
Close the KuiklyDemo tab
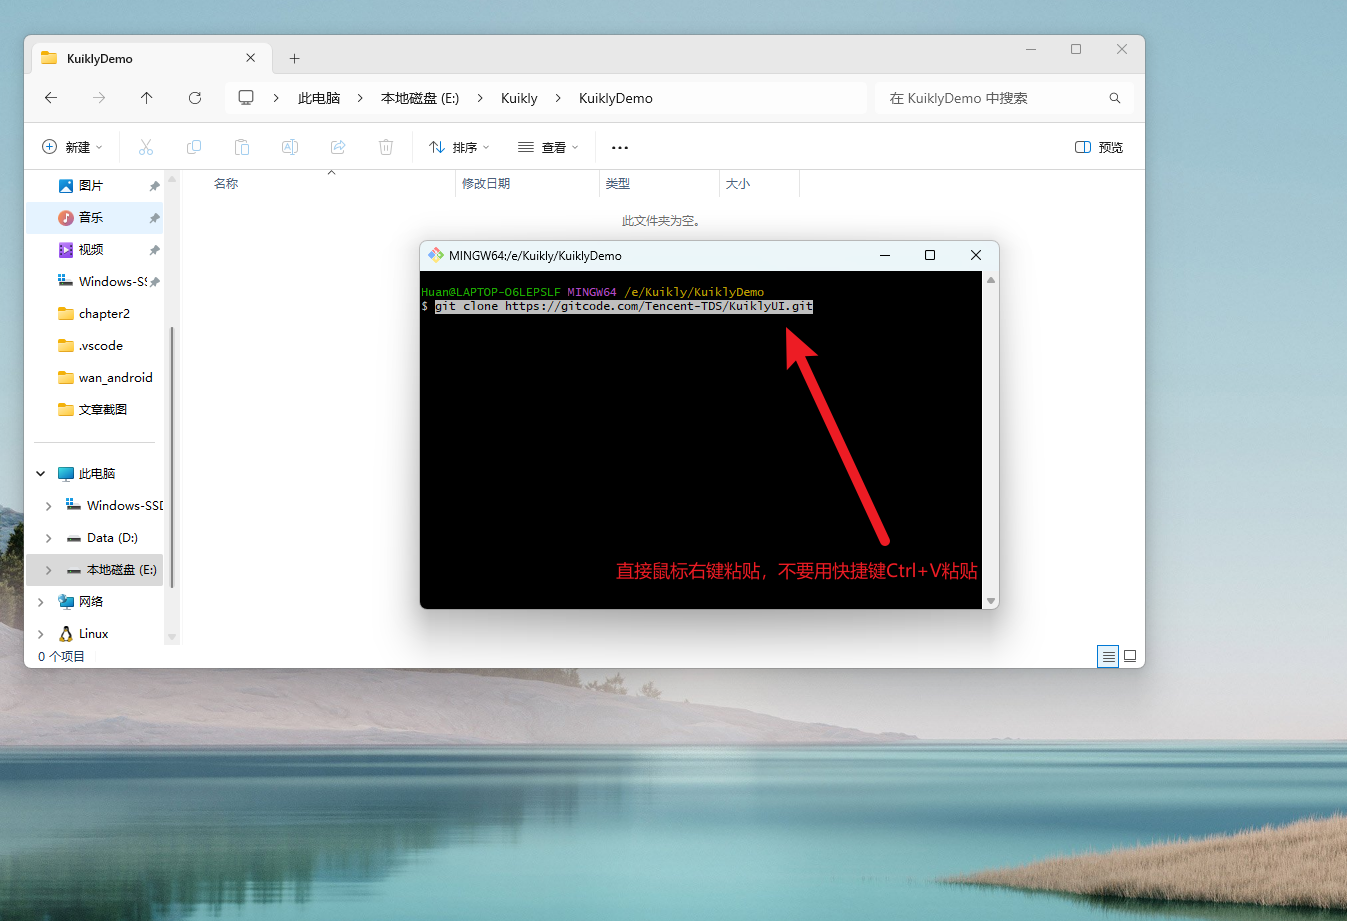[x=251, y=58]
